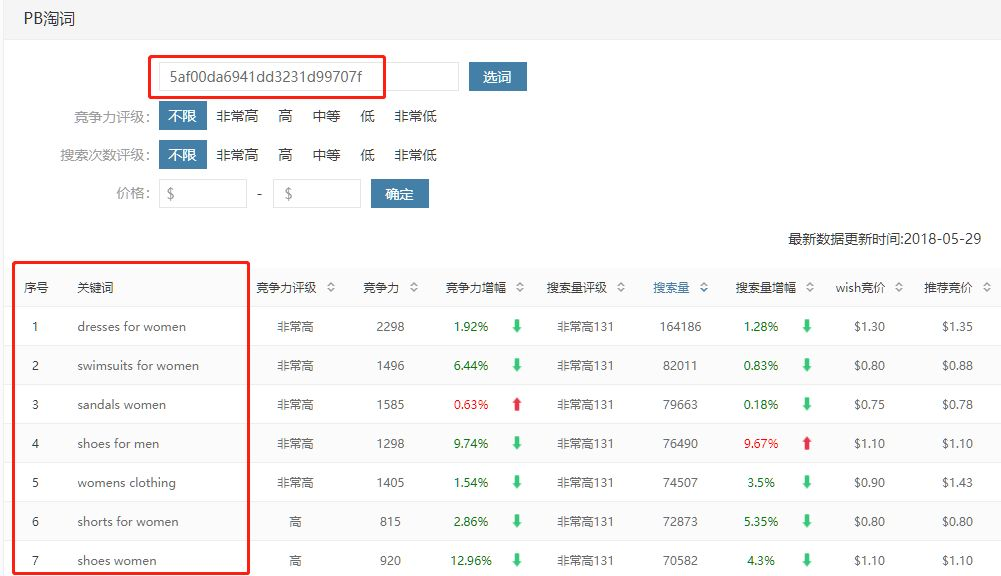Click search volume value 82011
Screen dimensions: 1001x576
pyautogui.click(x=681, y=365)
